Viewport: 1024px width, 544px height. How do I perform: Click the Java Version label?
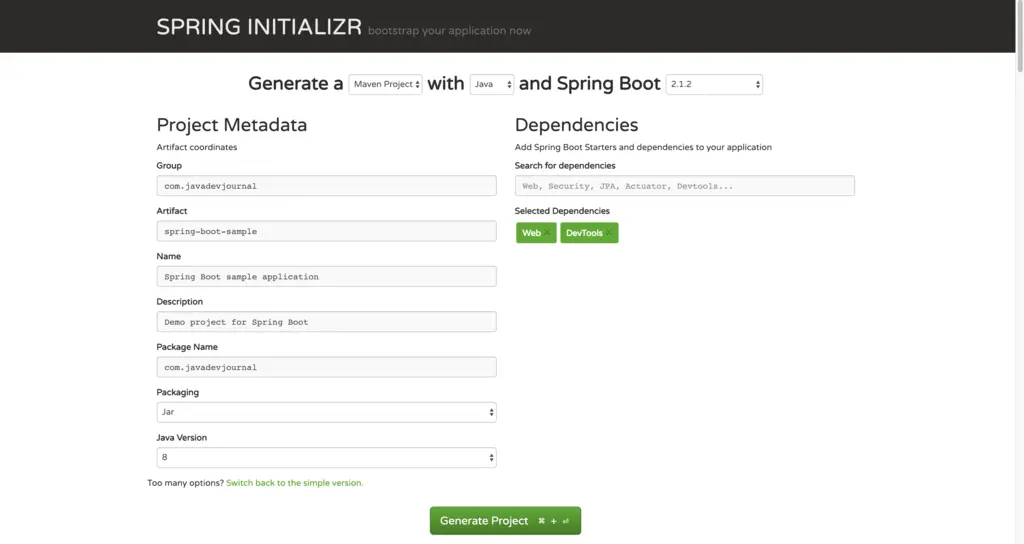pyautogui.click(x=182, y=438)
